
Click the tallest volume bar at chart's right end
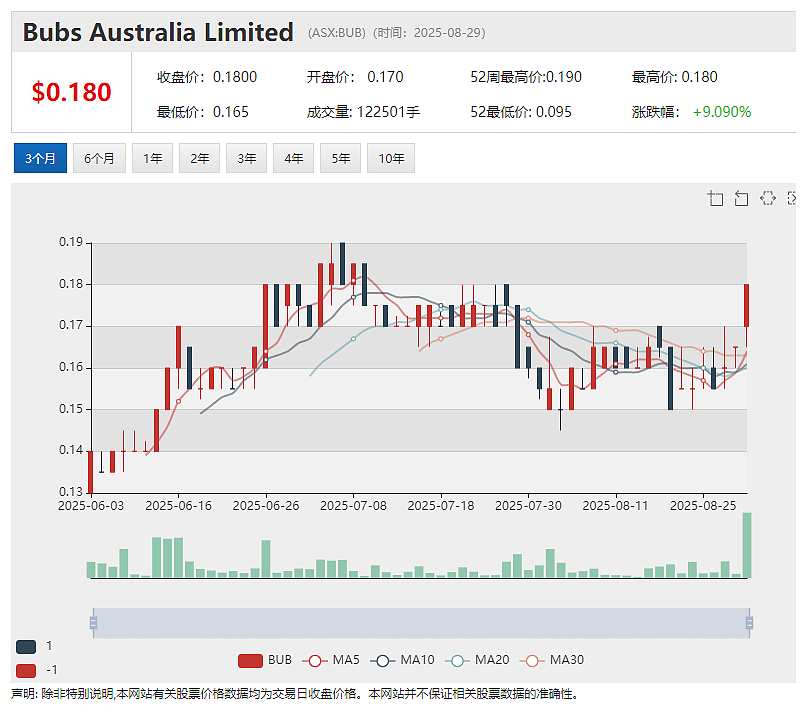[x=747, y=545]
